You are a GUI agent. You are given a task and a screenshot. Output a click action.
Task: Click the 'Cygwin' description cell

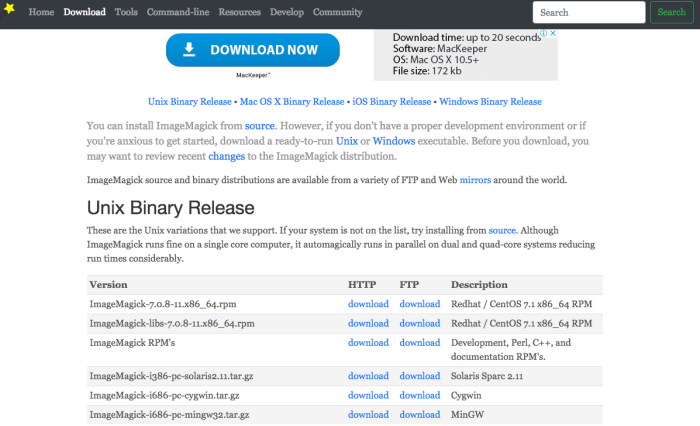[x=466, y=395]
